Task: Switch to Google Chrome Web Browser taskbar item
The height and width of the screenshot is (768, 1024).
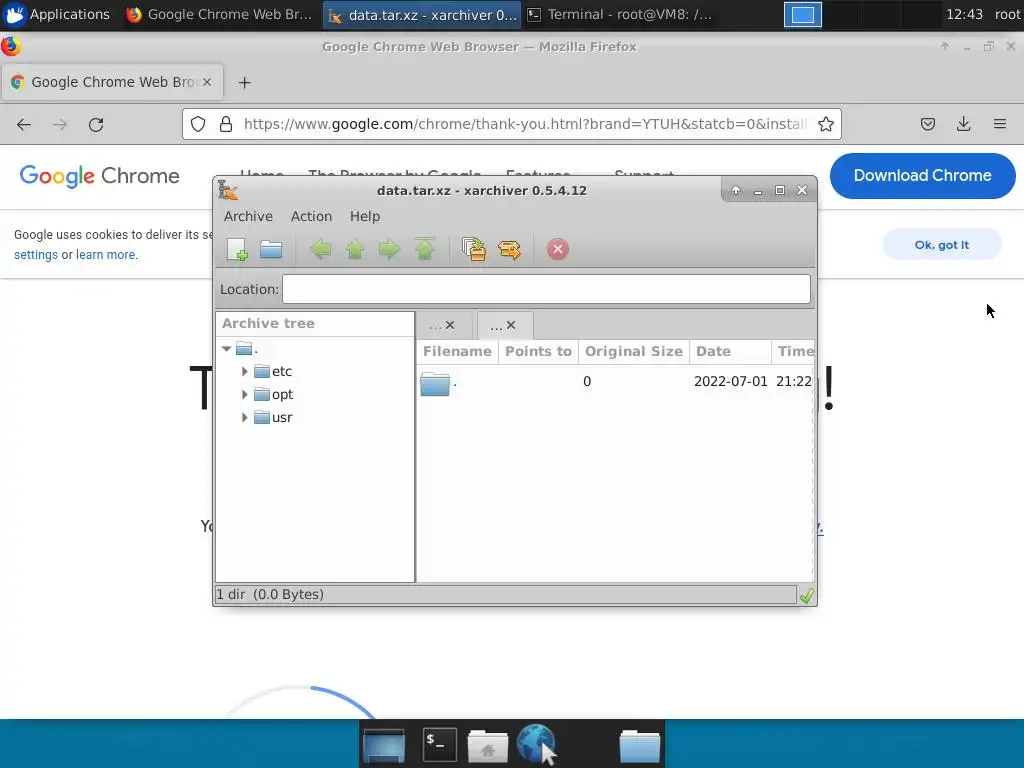Action: pyautogui.click(x=219, y=14)
